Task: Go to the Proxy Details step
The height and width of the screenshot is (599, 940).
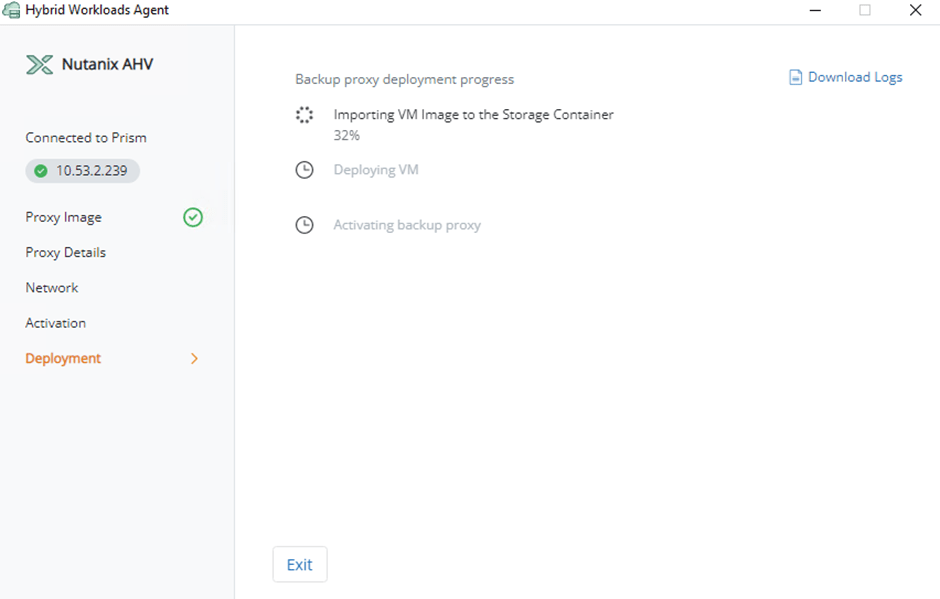Action: (66, 252)
